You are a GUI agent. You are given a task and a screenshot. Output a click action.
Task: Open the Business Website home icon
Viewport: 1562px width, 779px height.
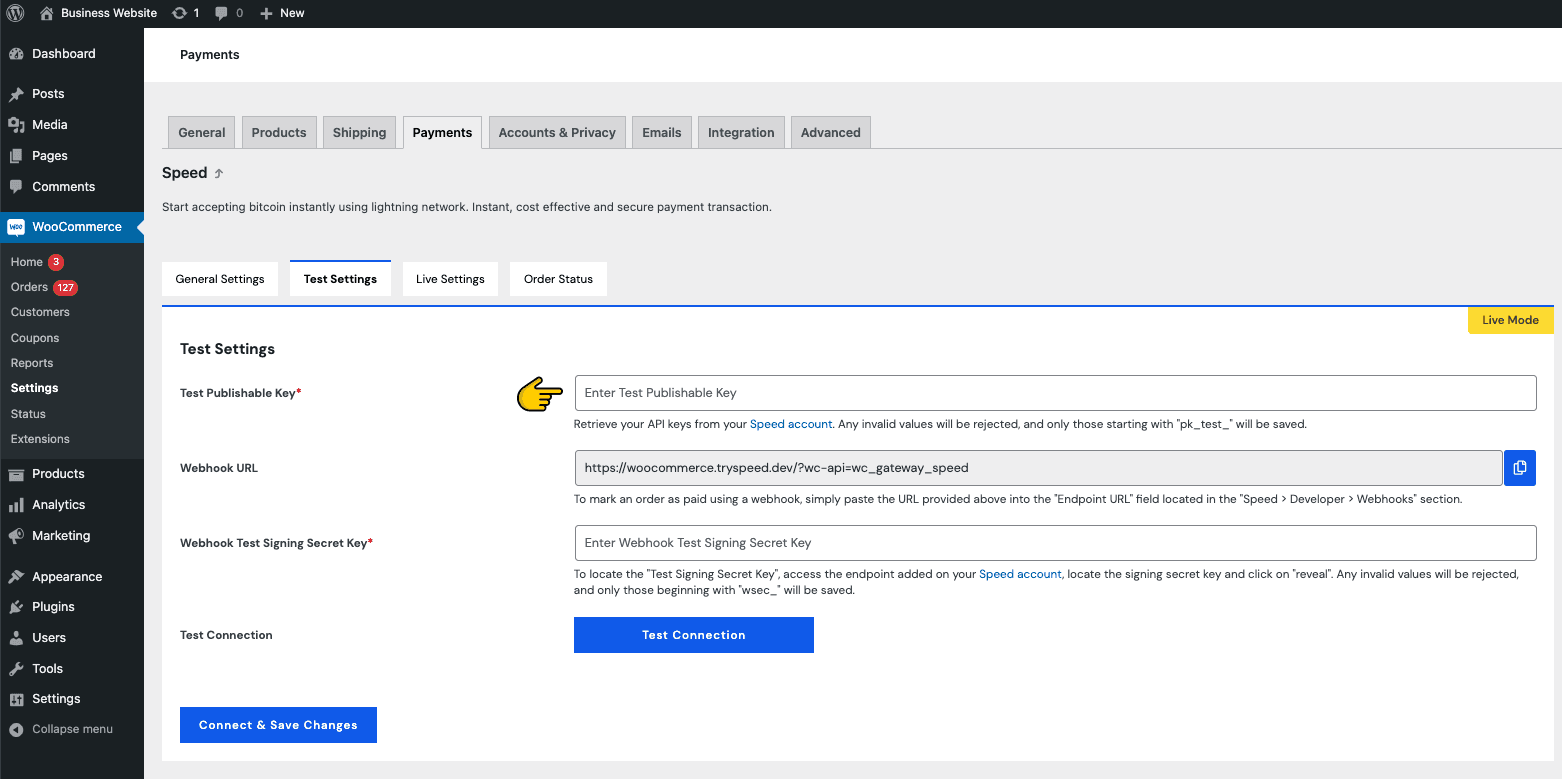[46, 13]
